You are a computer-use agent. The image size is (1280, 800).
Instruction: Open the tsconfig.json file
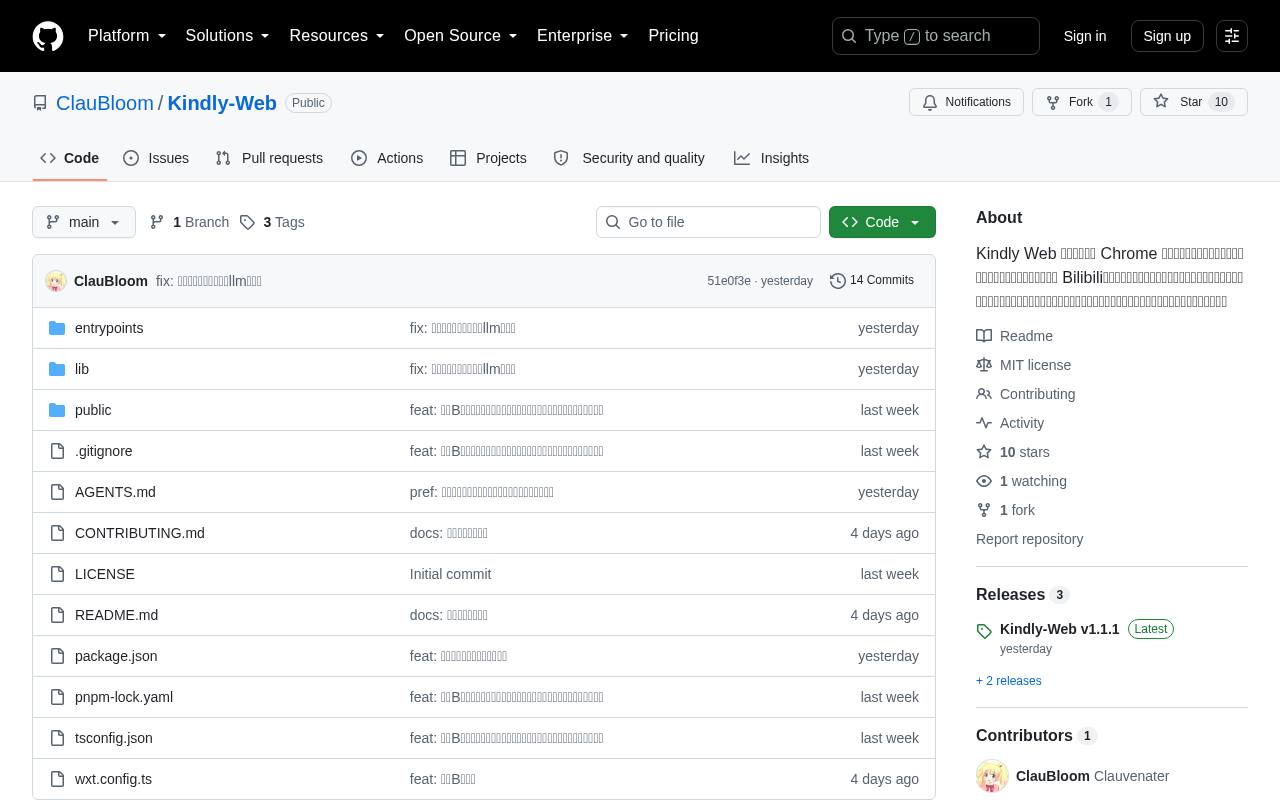(x=114, y=738)
